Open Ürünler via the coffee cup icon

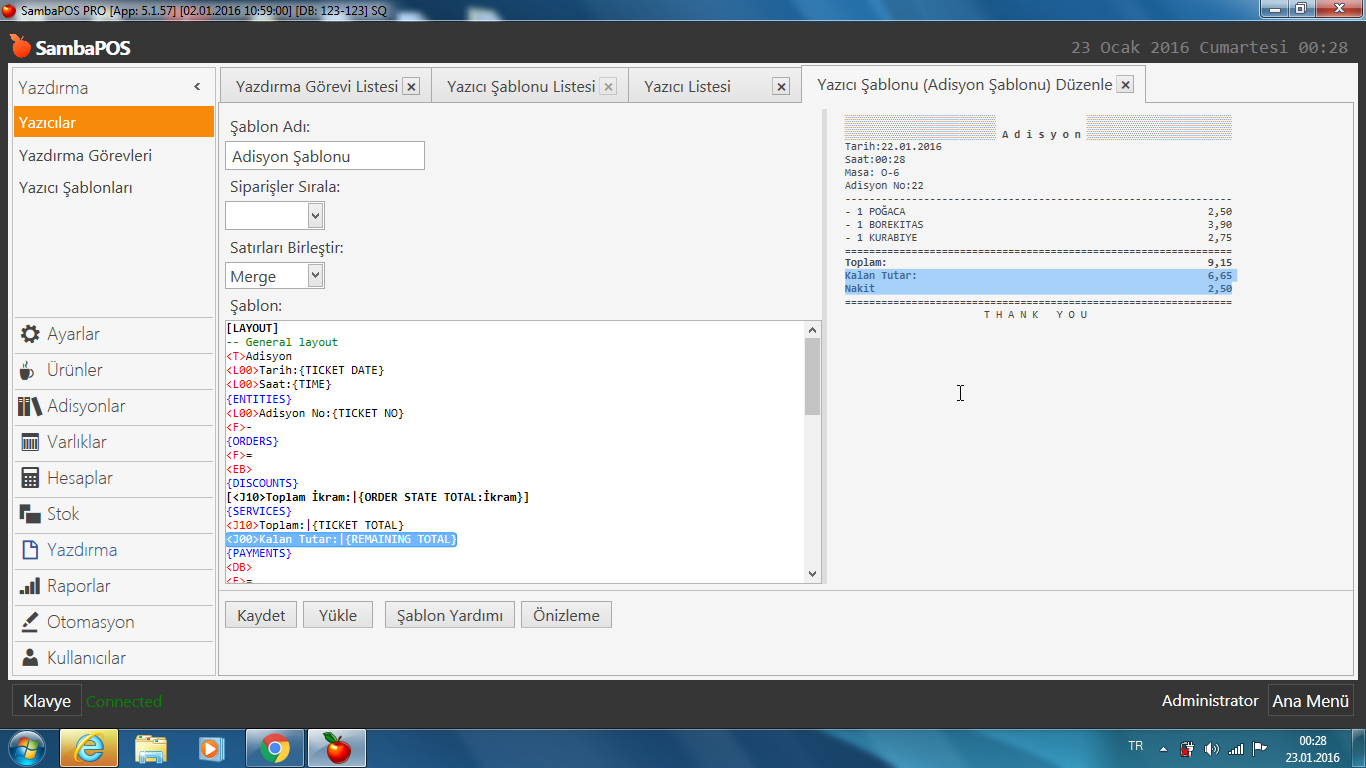point(28,370)
